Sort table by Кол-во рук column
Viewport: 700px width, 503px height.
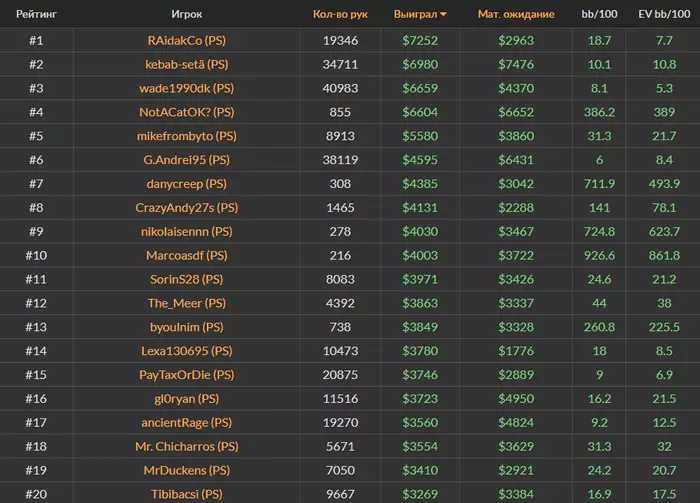340,15
